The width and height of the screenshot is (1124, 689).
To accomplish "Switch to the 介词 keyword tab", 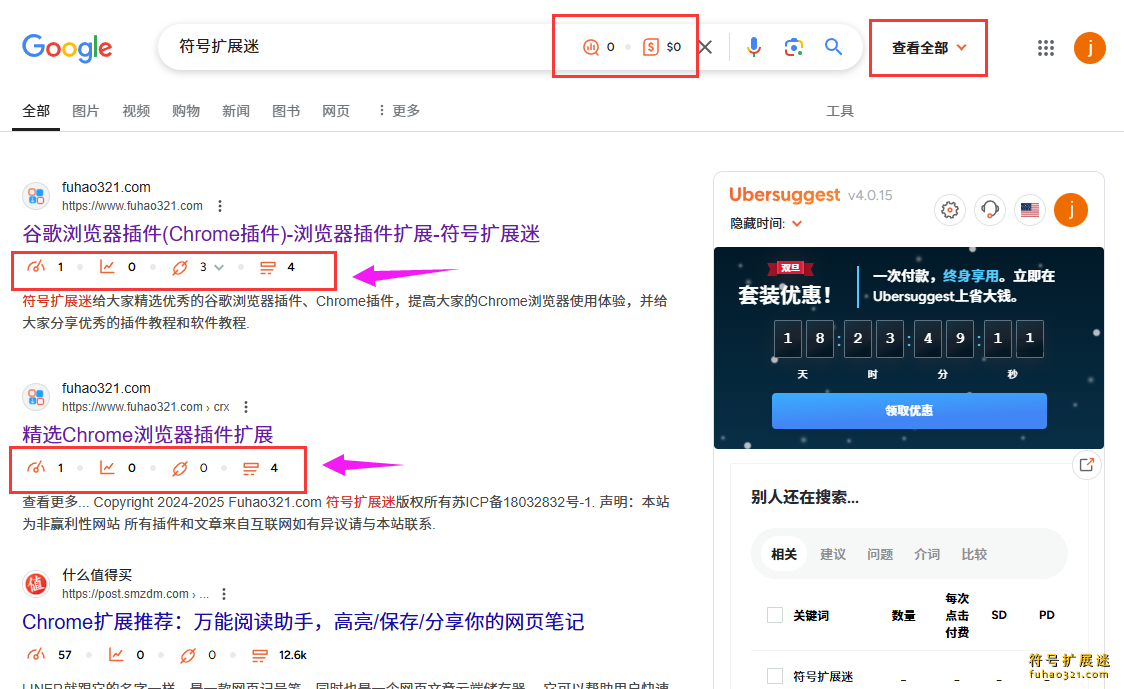I will coord(927,554).
